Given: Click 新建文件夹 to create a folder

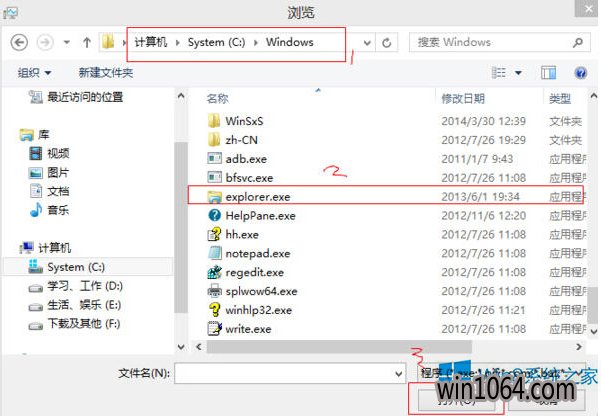Looking at the screenshot, I should 106,72.
